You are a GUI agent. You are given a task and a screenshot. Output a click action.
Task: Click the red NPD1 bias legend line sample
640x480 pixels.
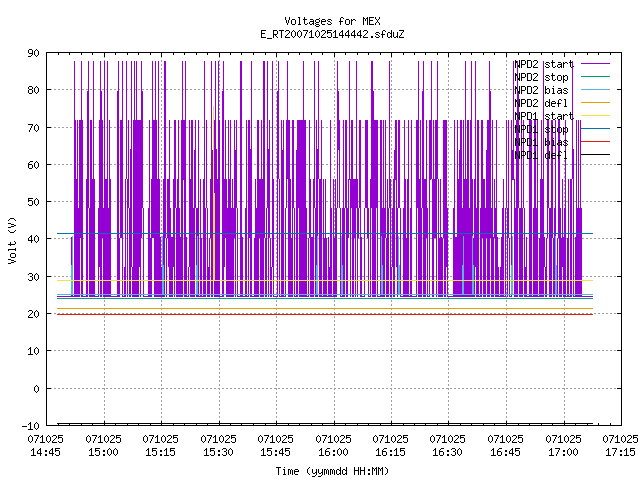[595, 142]
